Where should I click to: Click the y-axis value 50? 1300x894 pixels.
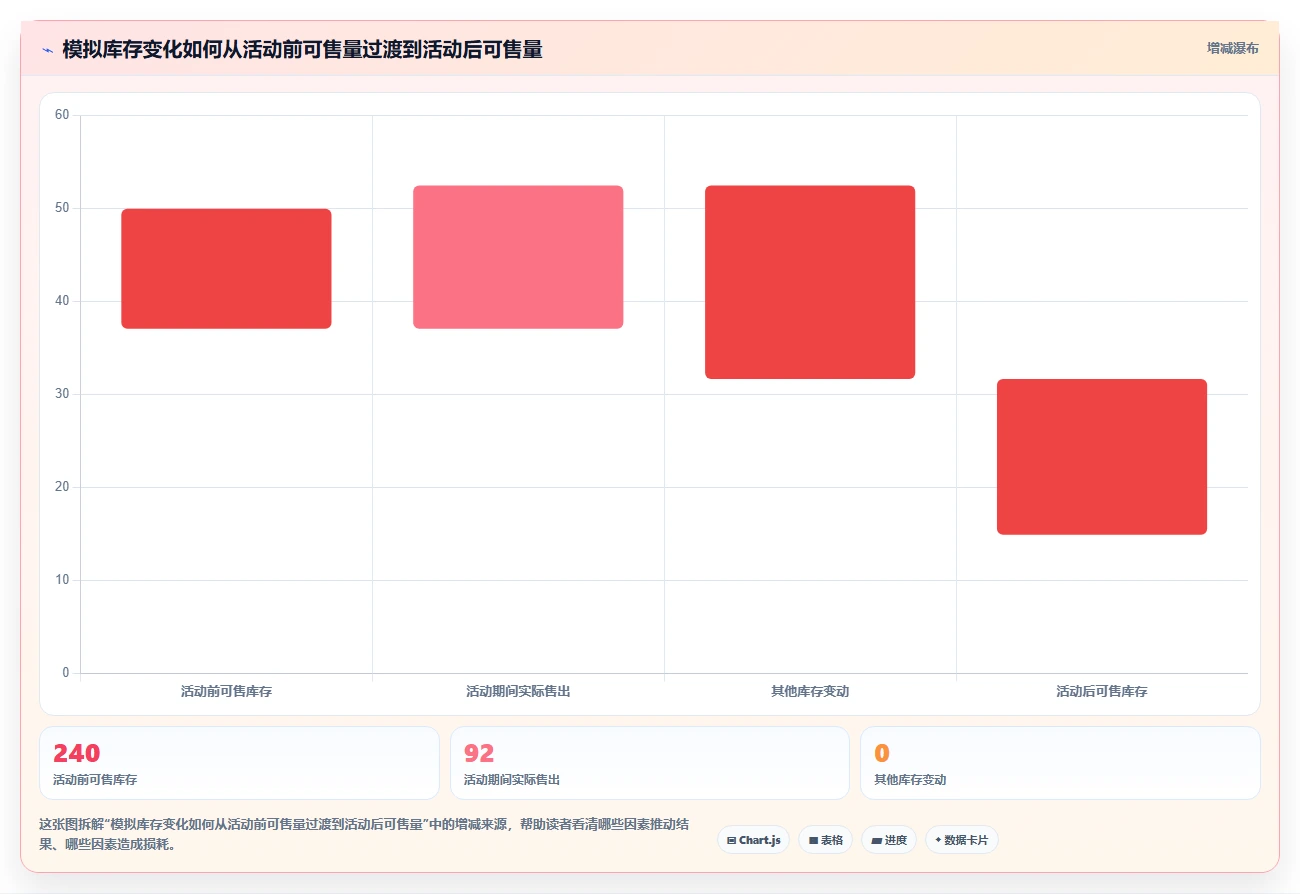click(x=62, y=208)
